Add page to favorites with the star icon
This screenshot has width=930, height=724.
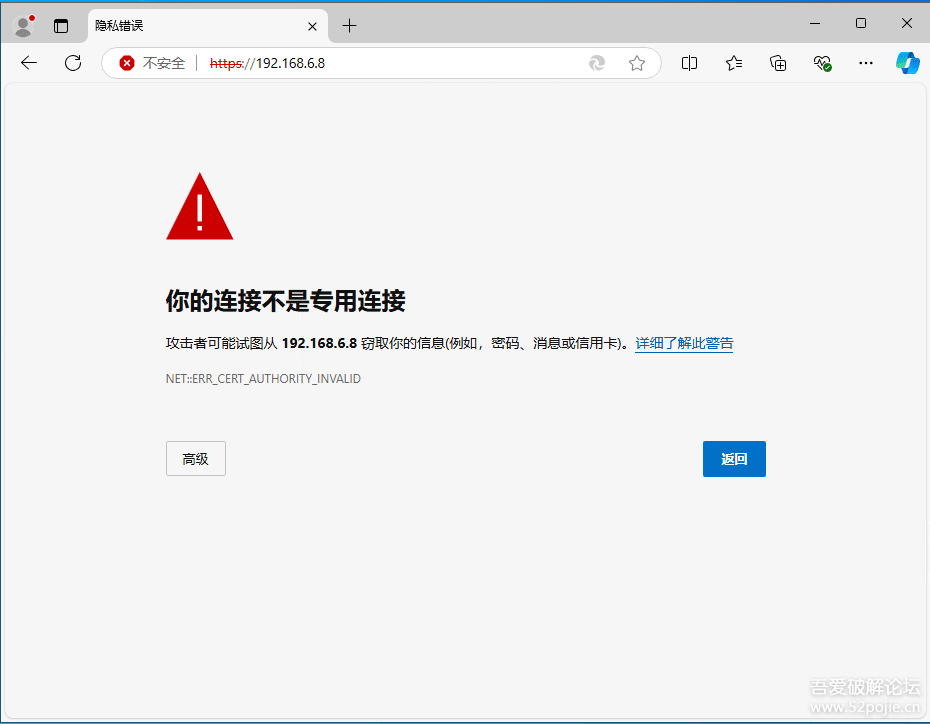(x=637, y=63)
